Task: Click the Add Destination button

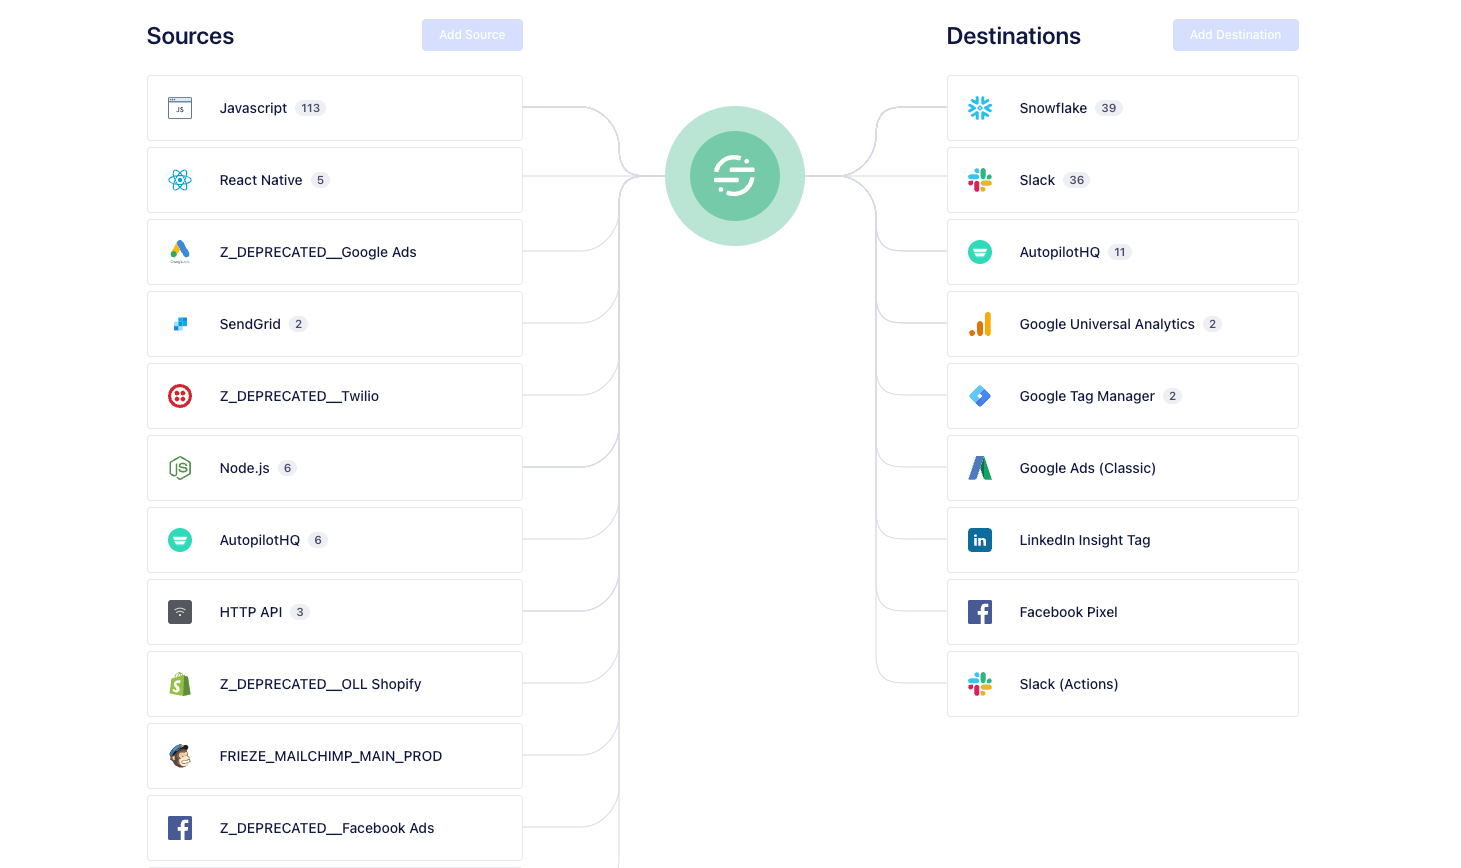Action: tap(1235, 35)
